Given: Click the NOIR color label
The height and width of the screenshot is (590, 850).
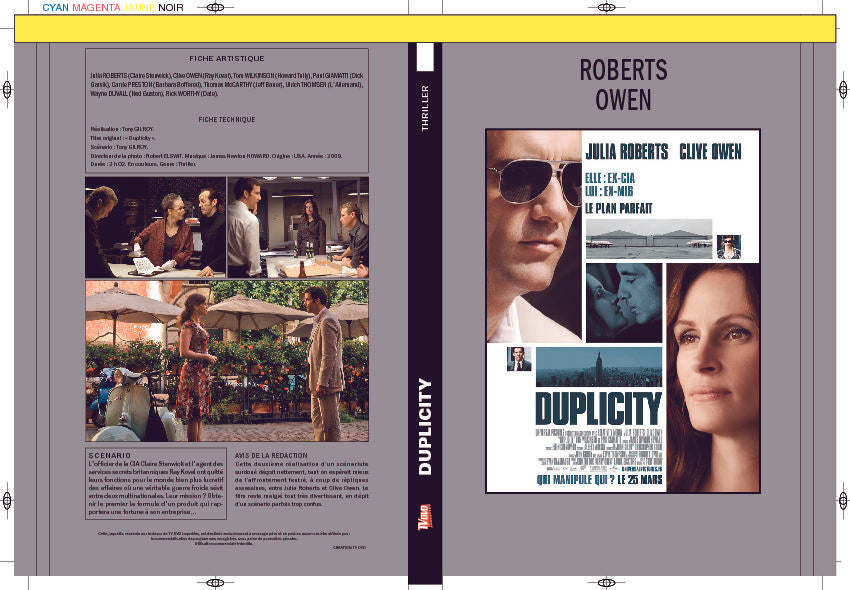Looking at the screenshot, I should [x=173, y=8].
